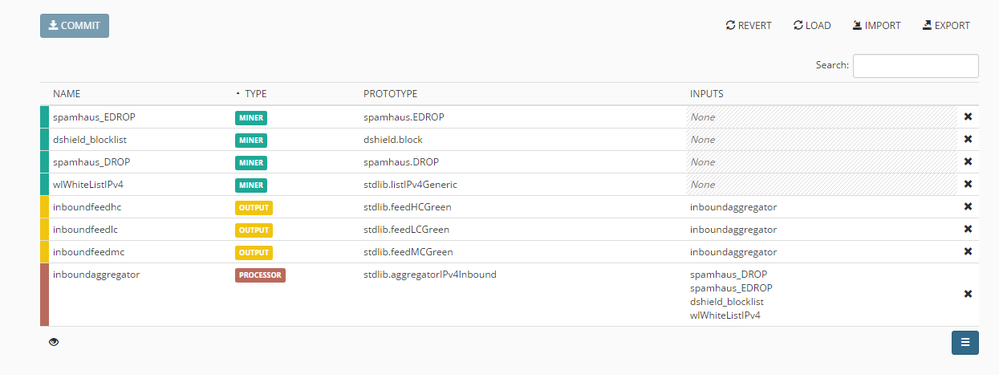The image size is (999, 375).
Task: Click REVERT to undo config changes
Action: 749,26
